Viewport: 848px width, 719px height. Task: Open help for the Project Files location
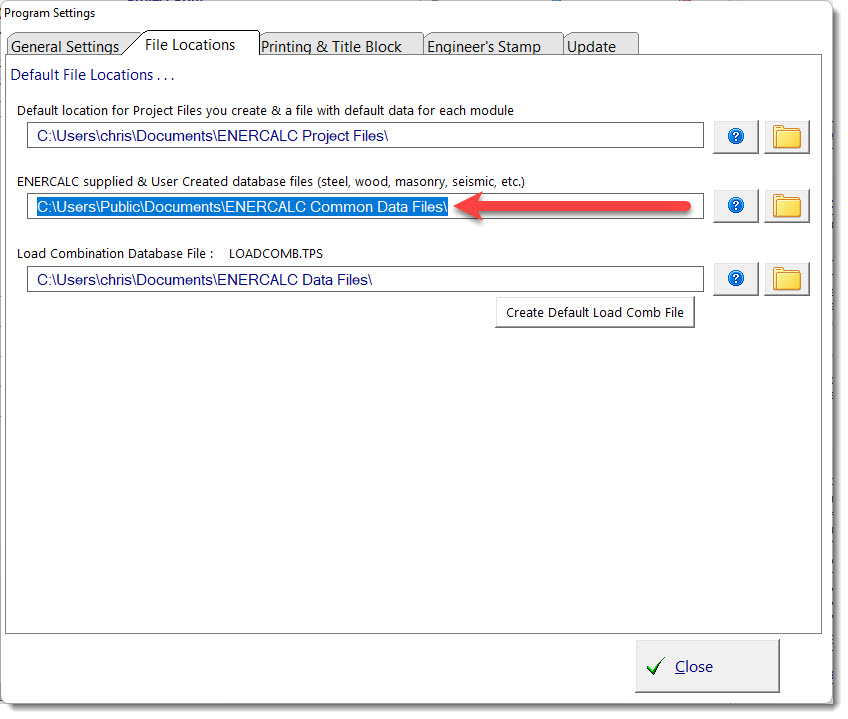736,136
